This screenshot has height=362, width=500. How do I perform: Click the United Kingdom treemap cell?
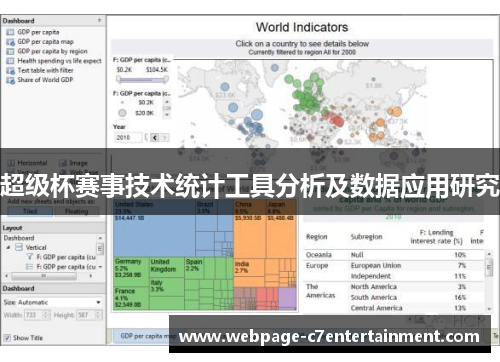pyautogui.click(x=167, y=267)
